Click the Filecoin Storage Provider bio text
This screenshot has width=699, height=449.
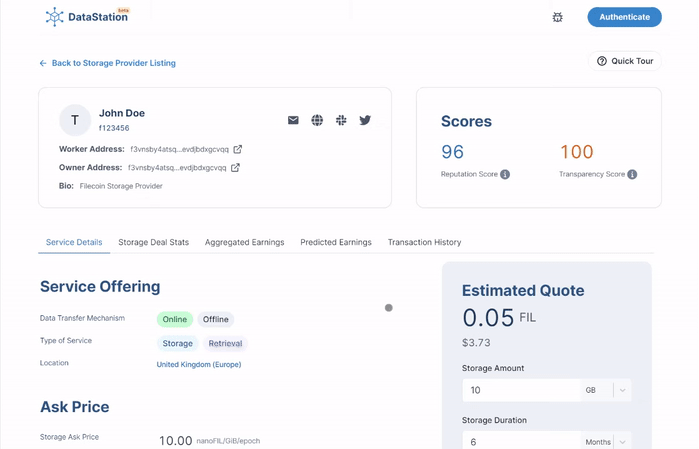(121, 186)
